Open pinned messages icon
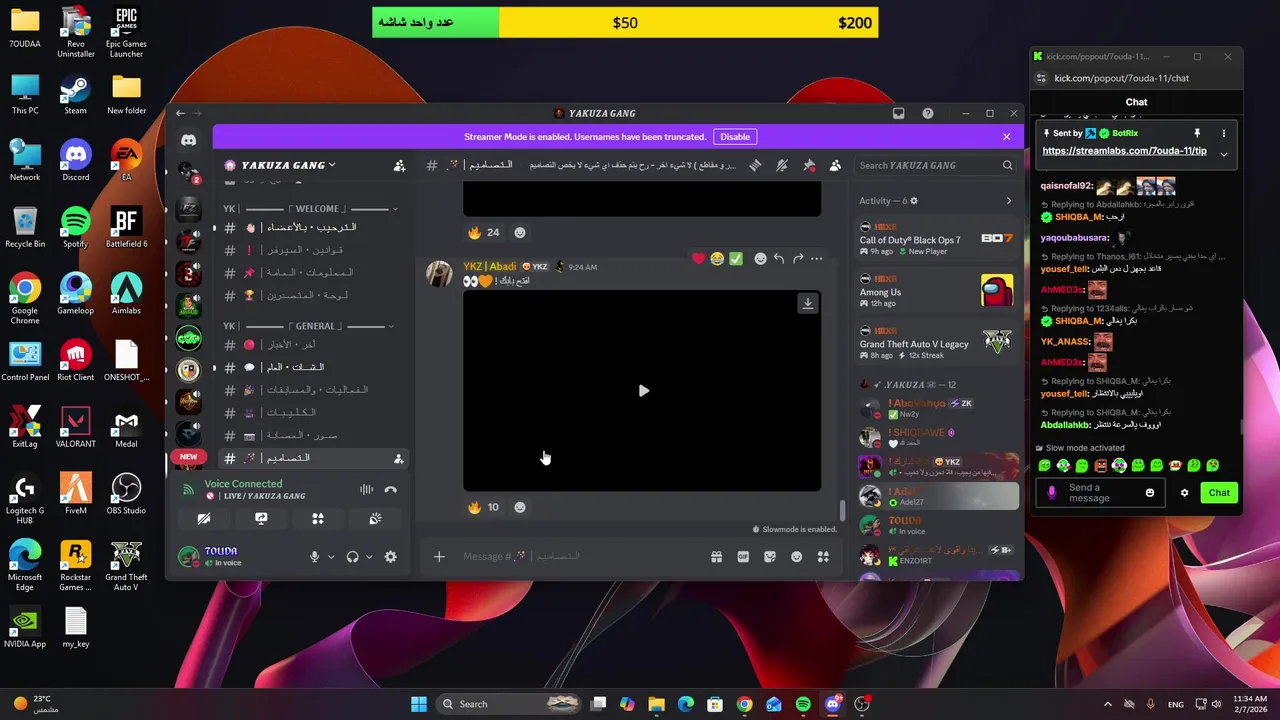1280x720 pixels. (809, 165)
